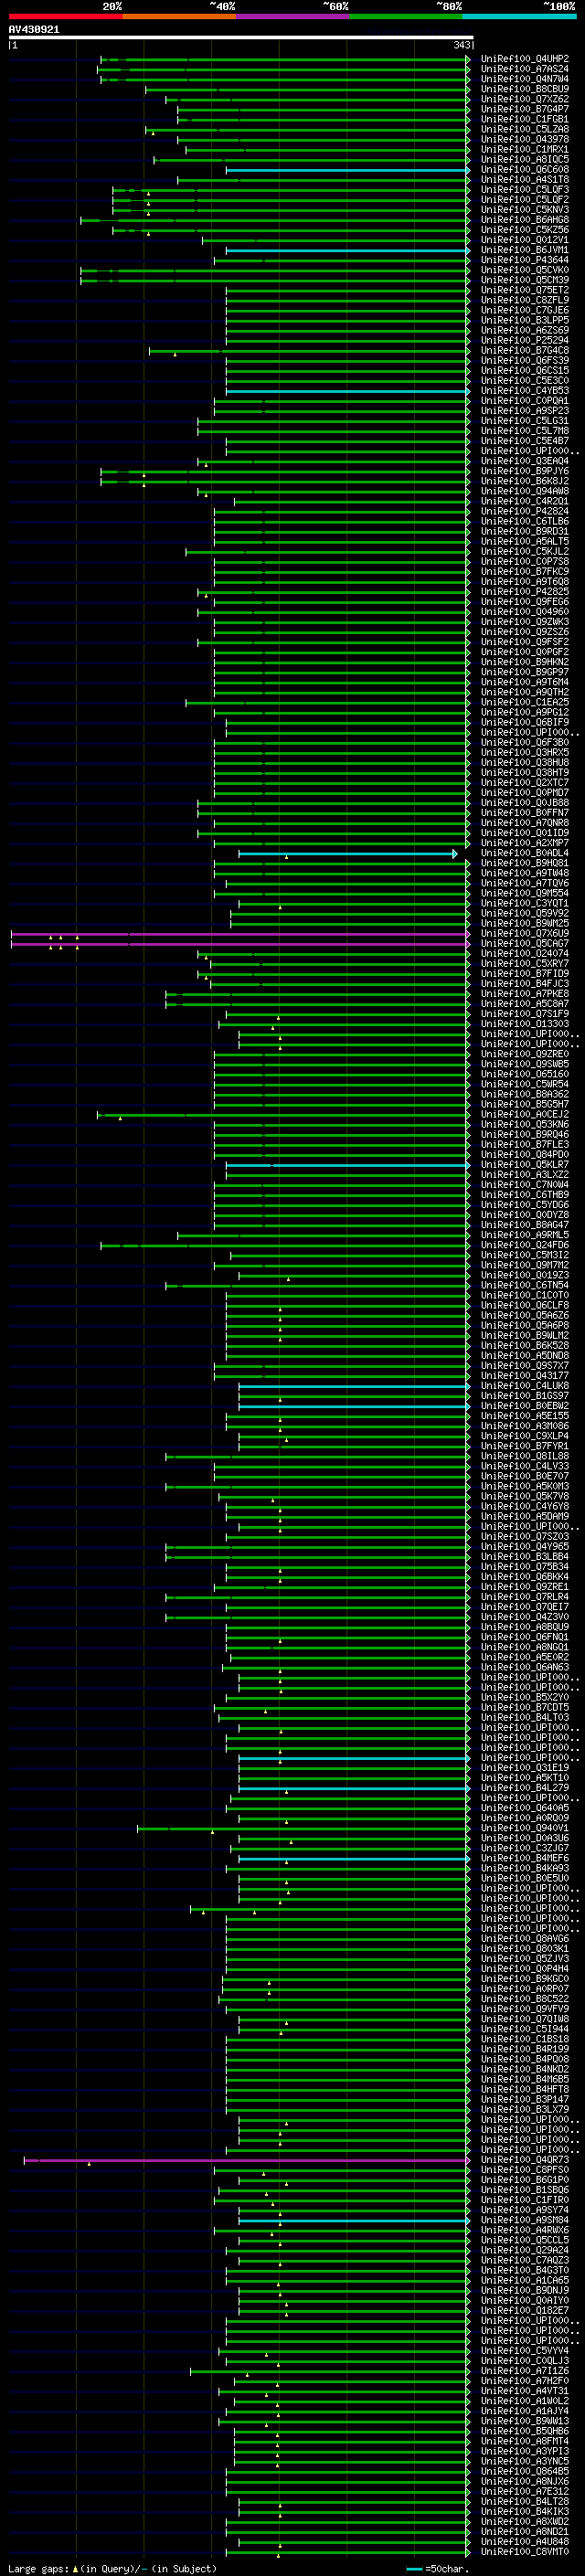Screen dimensions: 585x2576
Task: Click the UniRef100_Q864B5 label
Action: 525,2472
